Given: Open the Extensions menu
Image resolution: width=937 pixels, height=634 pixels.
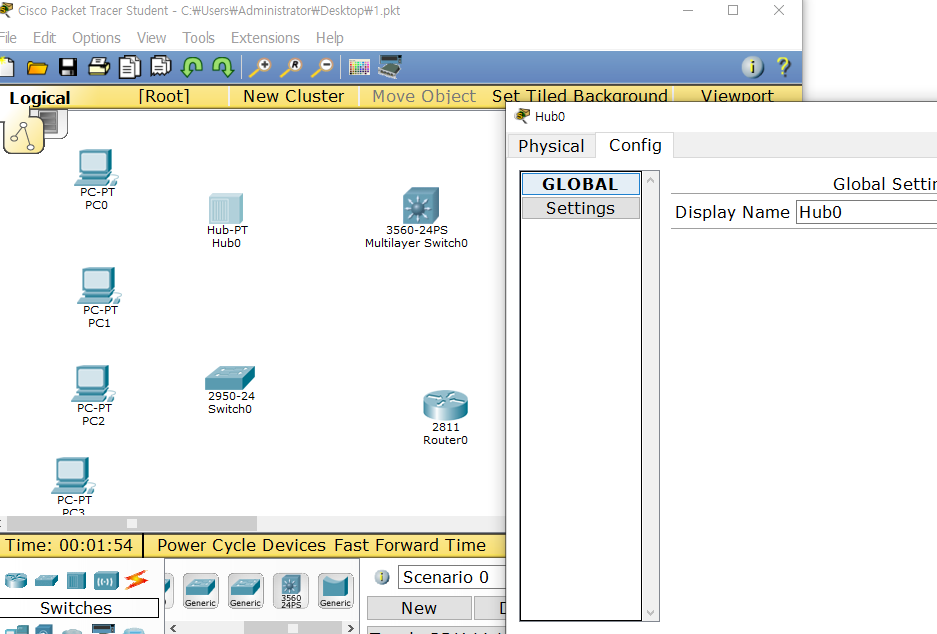Looking at the screenshot, I should click(x=265, y=38).
